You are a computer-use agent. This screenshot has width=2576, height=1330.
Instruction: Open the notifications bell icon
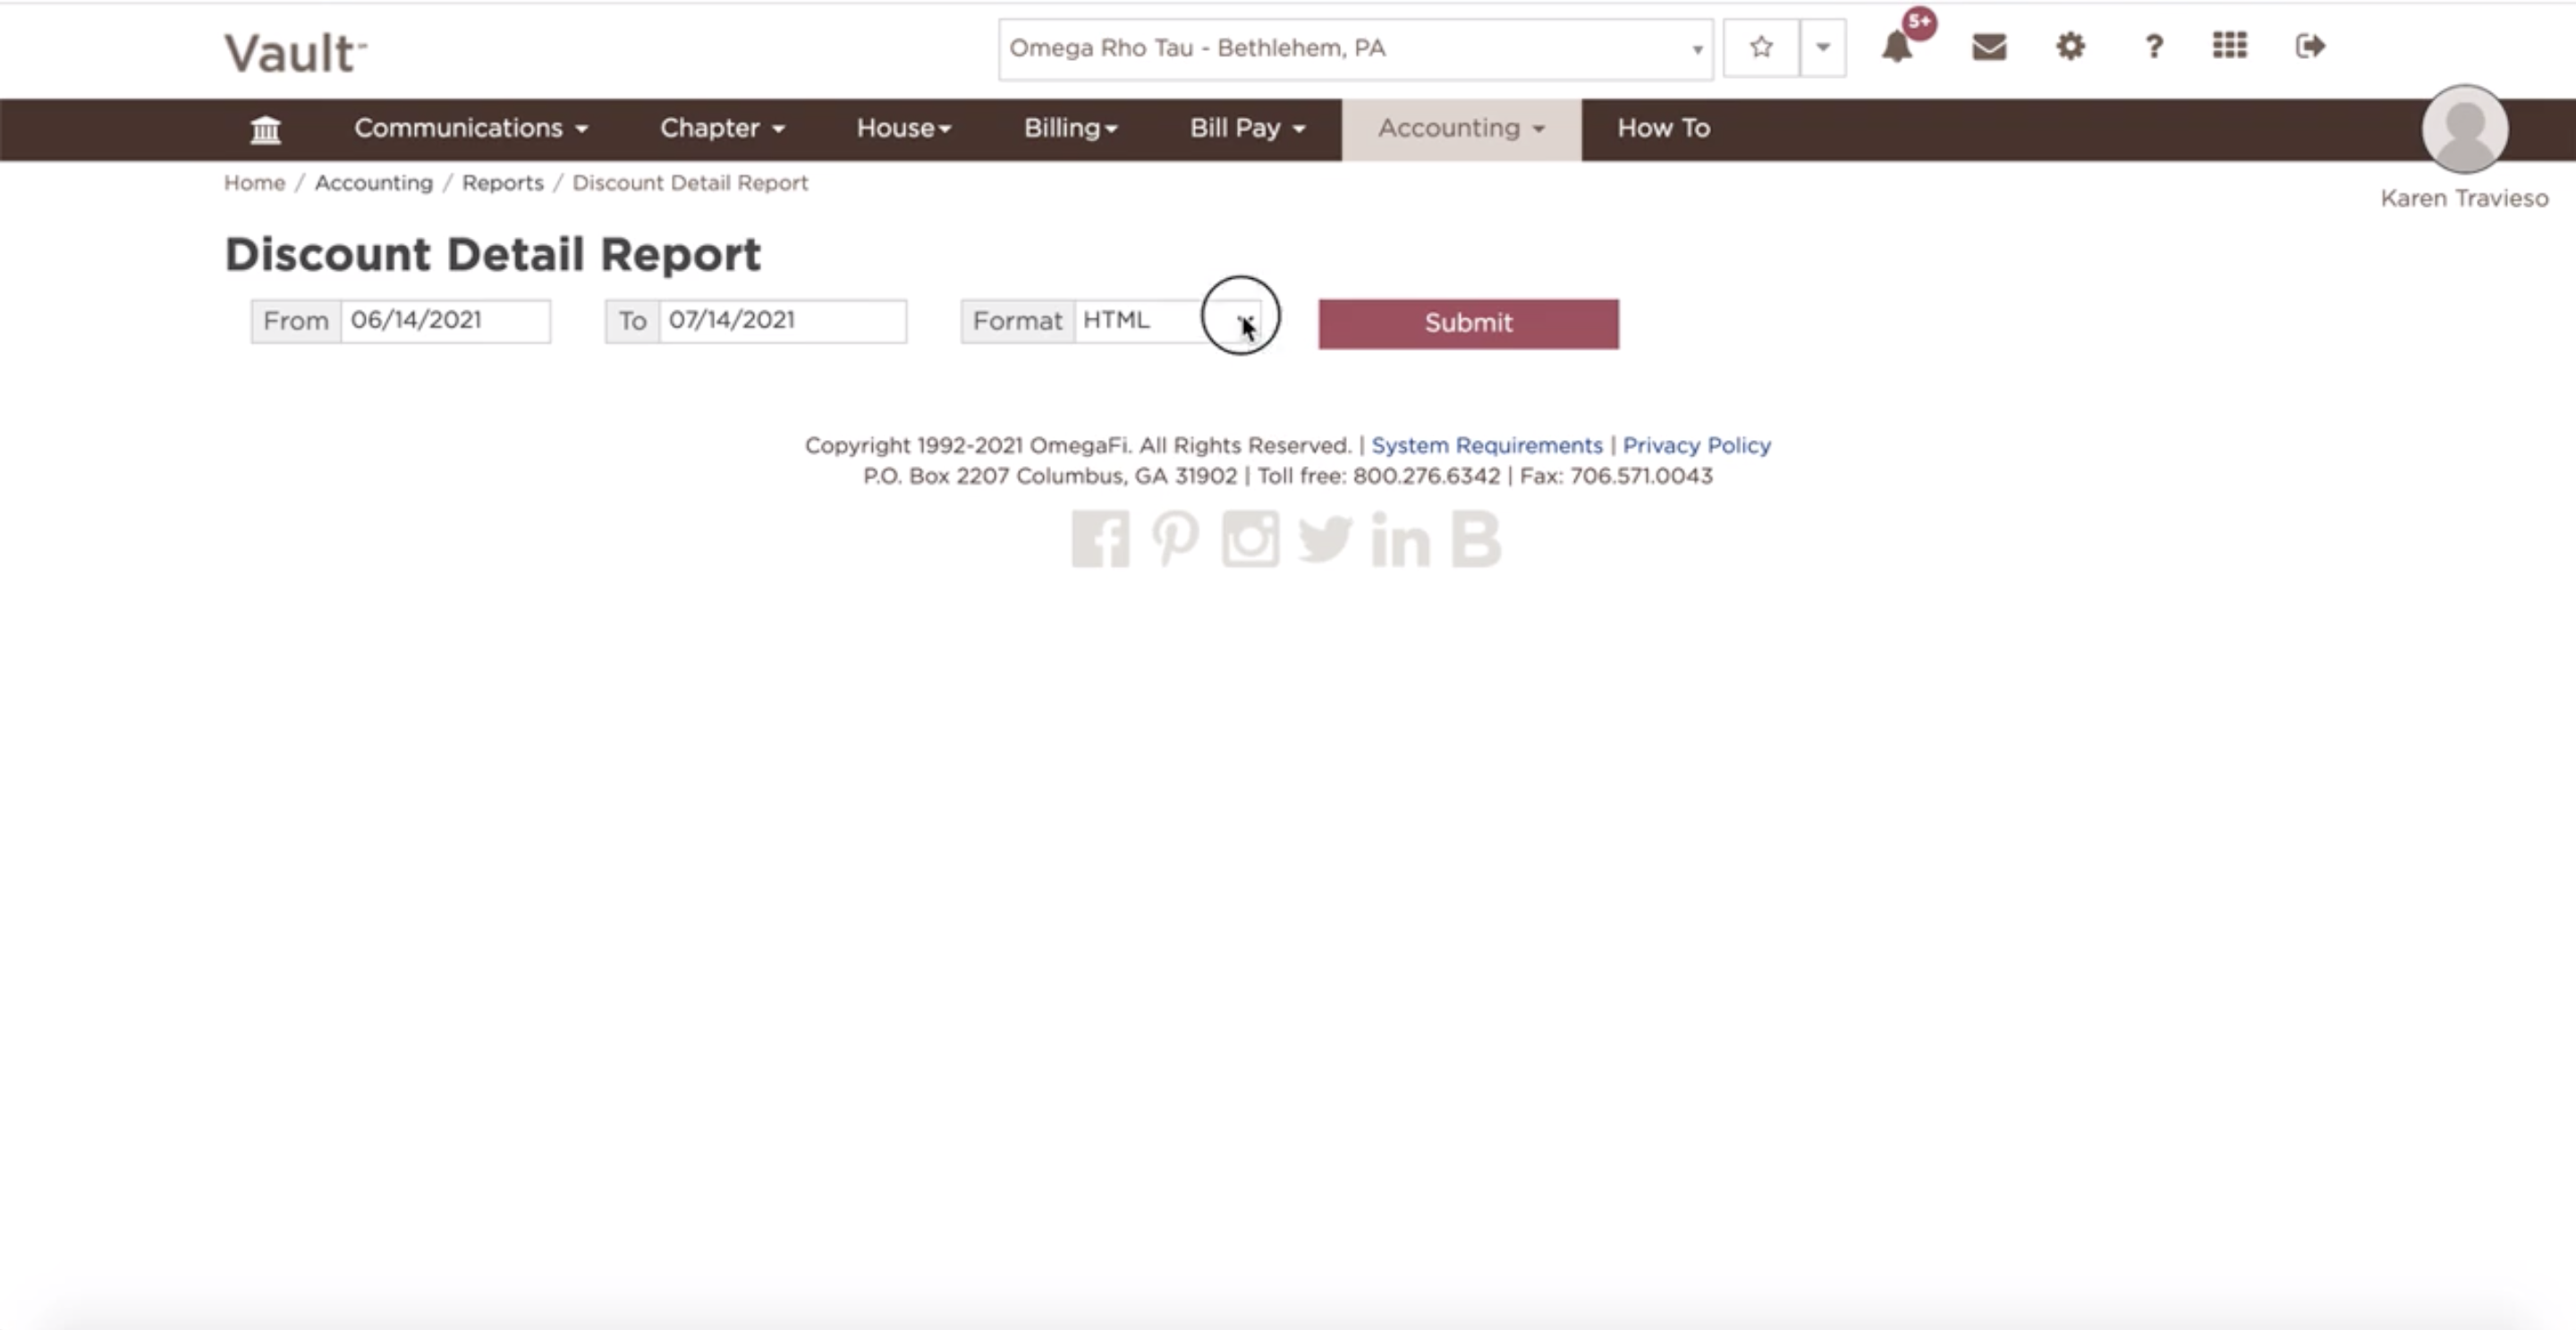(x=1897, y=47)
